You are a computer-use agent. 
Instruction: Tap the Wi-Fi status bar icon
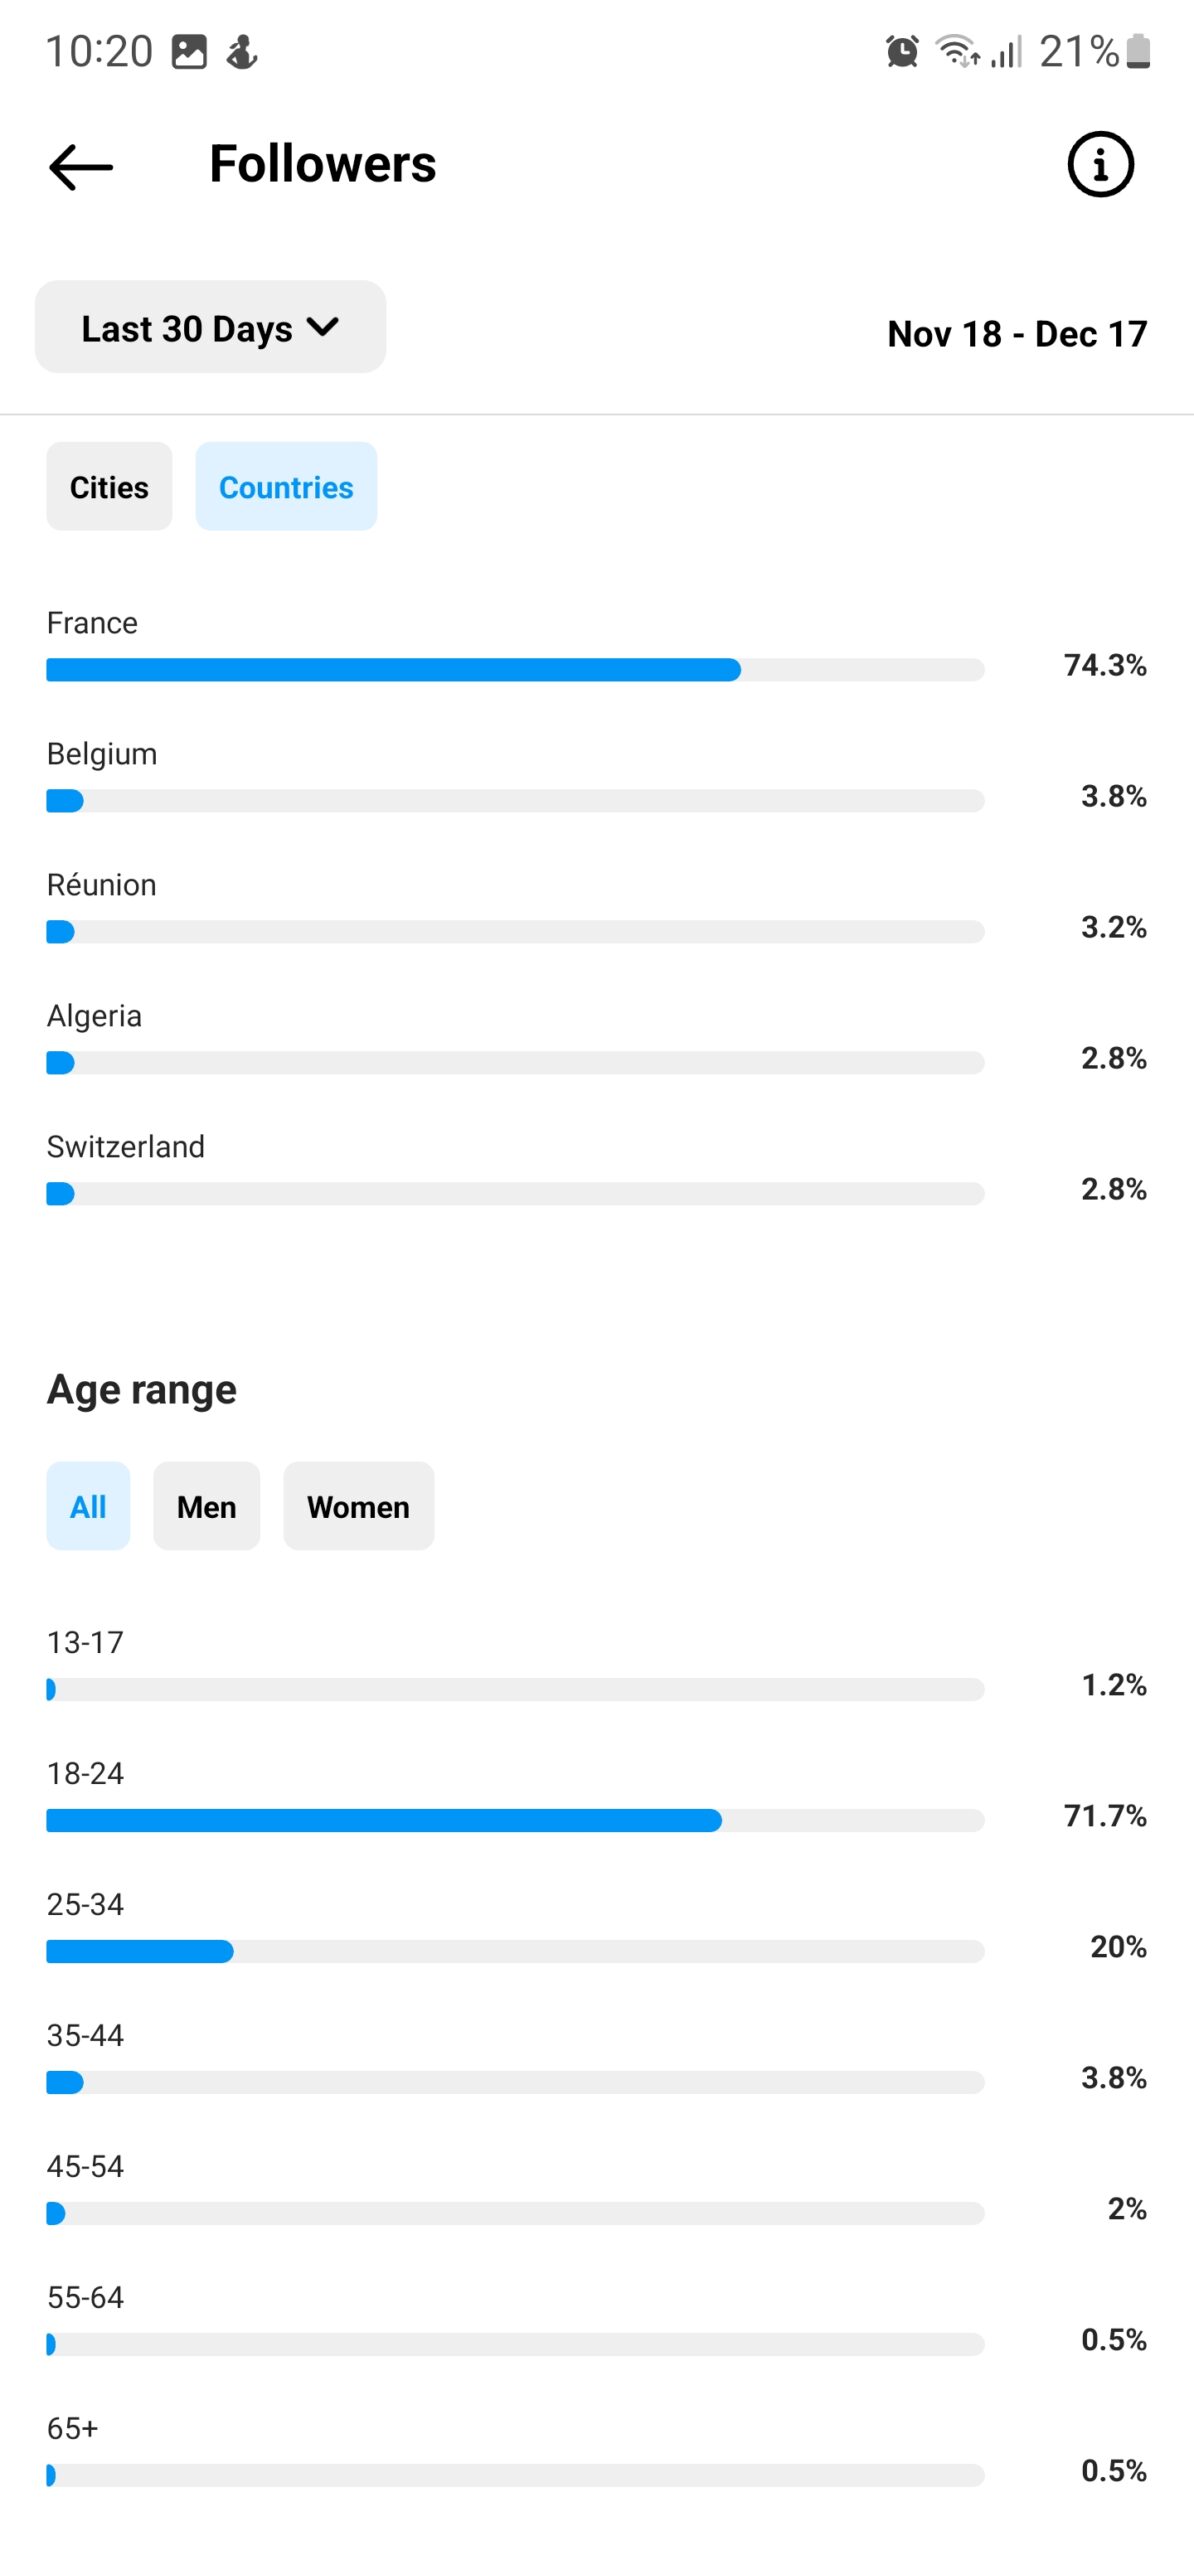click(x=957, y=51)
